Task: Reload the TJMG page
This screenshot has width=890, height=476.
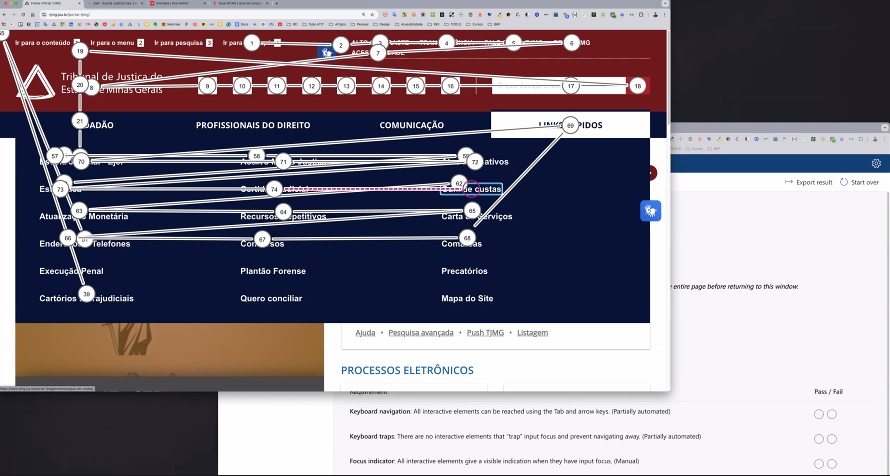Action: tap(23, 14)
